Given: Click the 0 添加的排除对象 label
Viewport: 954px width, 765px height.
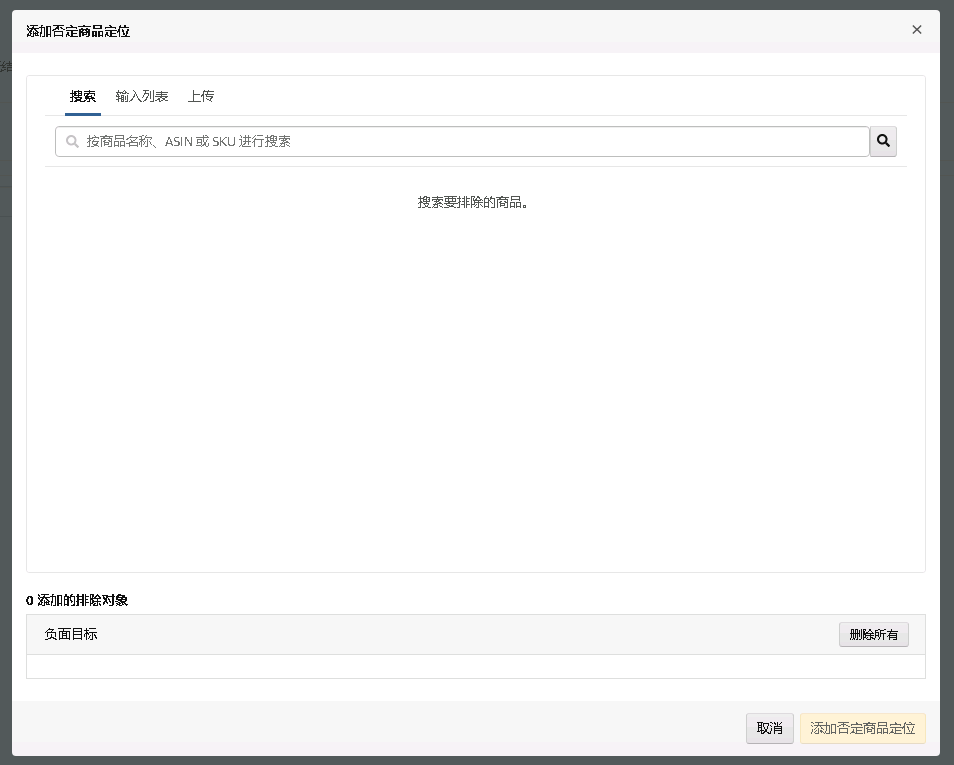Looking at the screenshot, I should 77,600.
